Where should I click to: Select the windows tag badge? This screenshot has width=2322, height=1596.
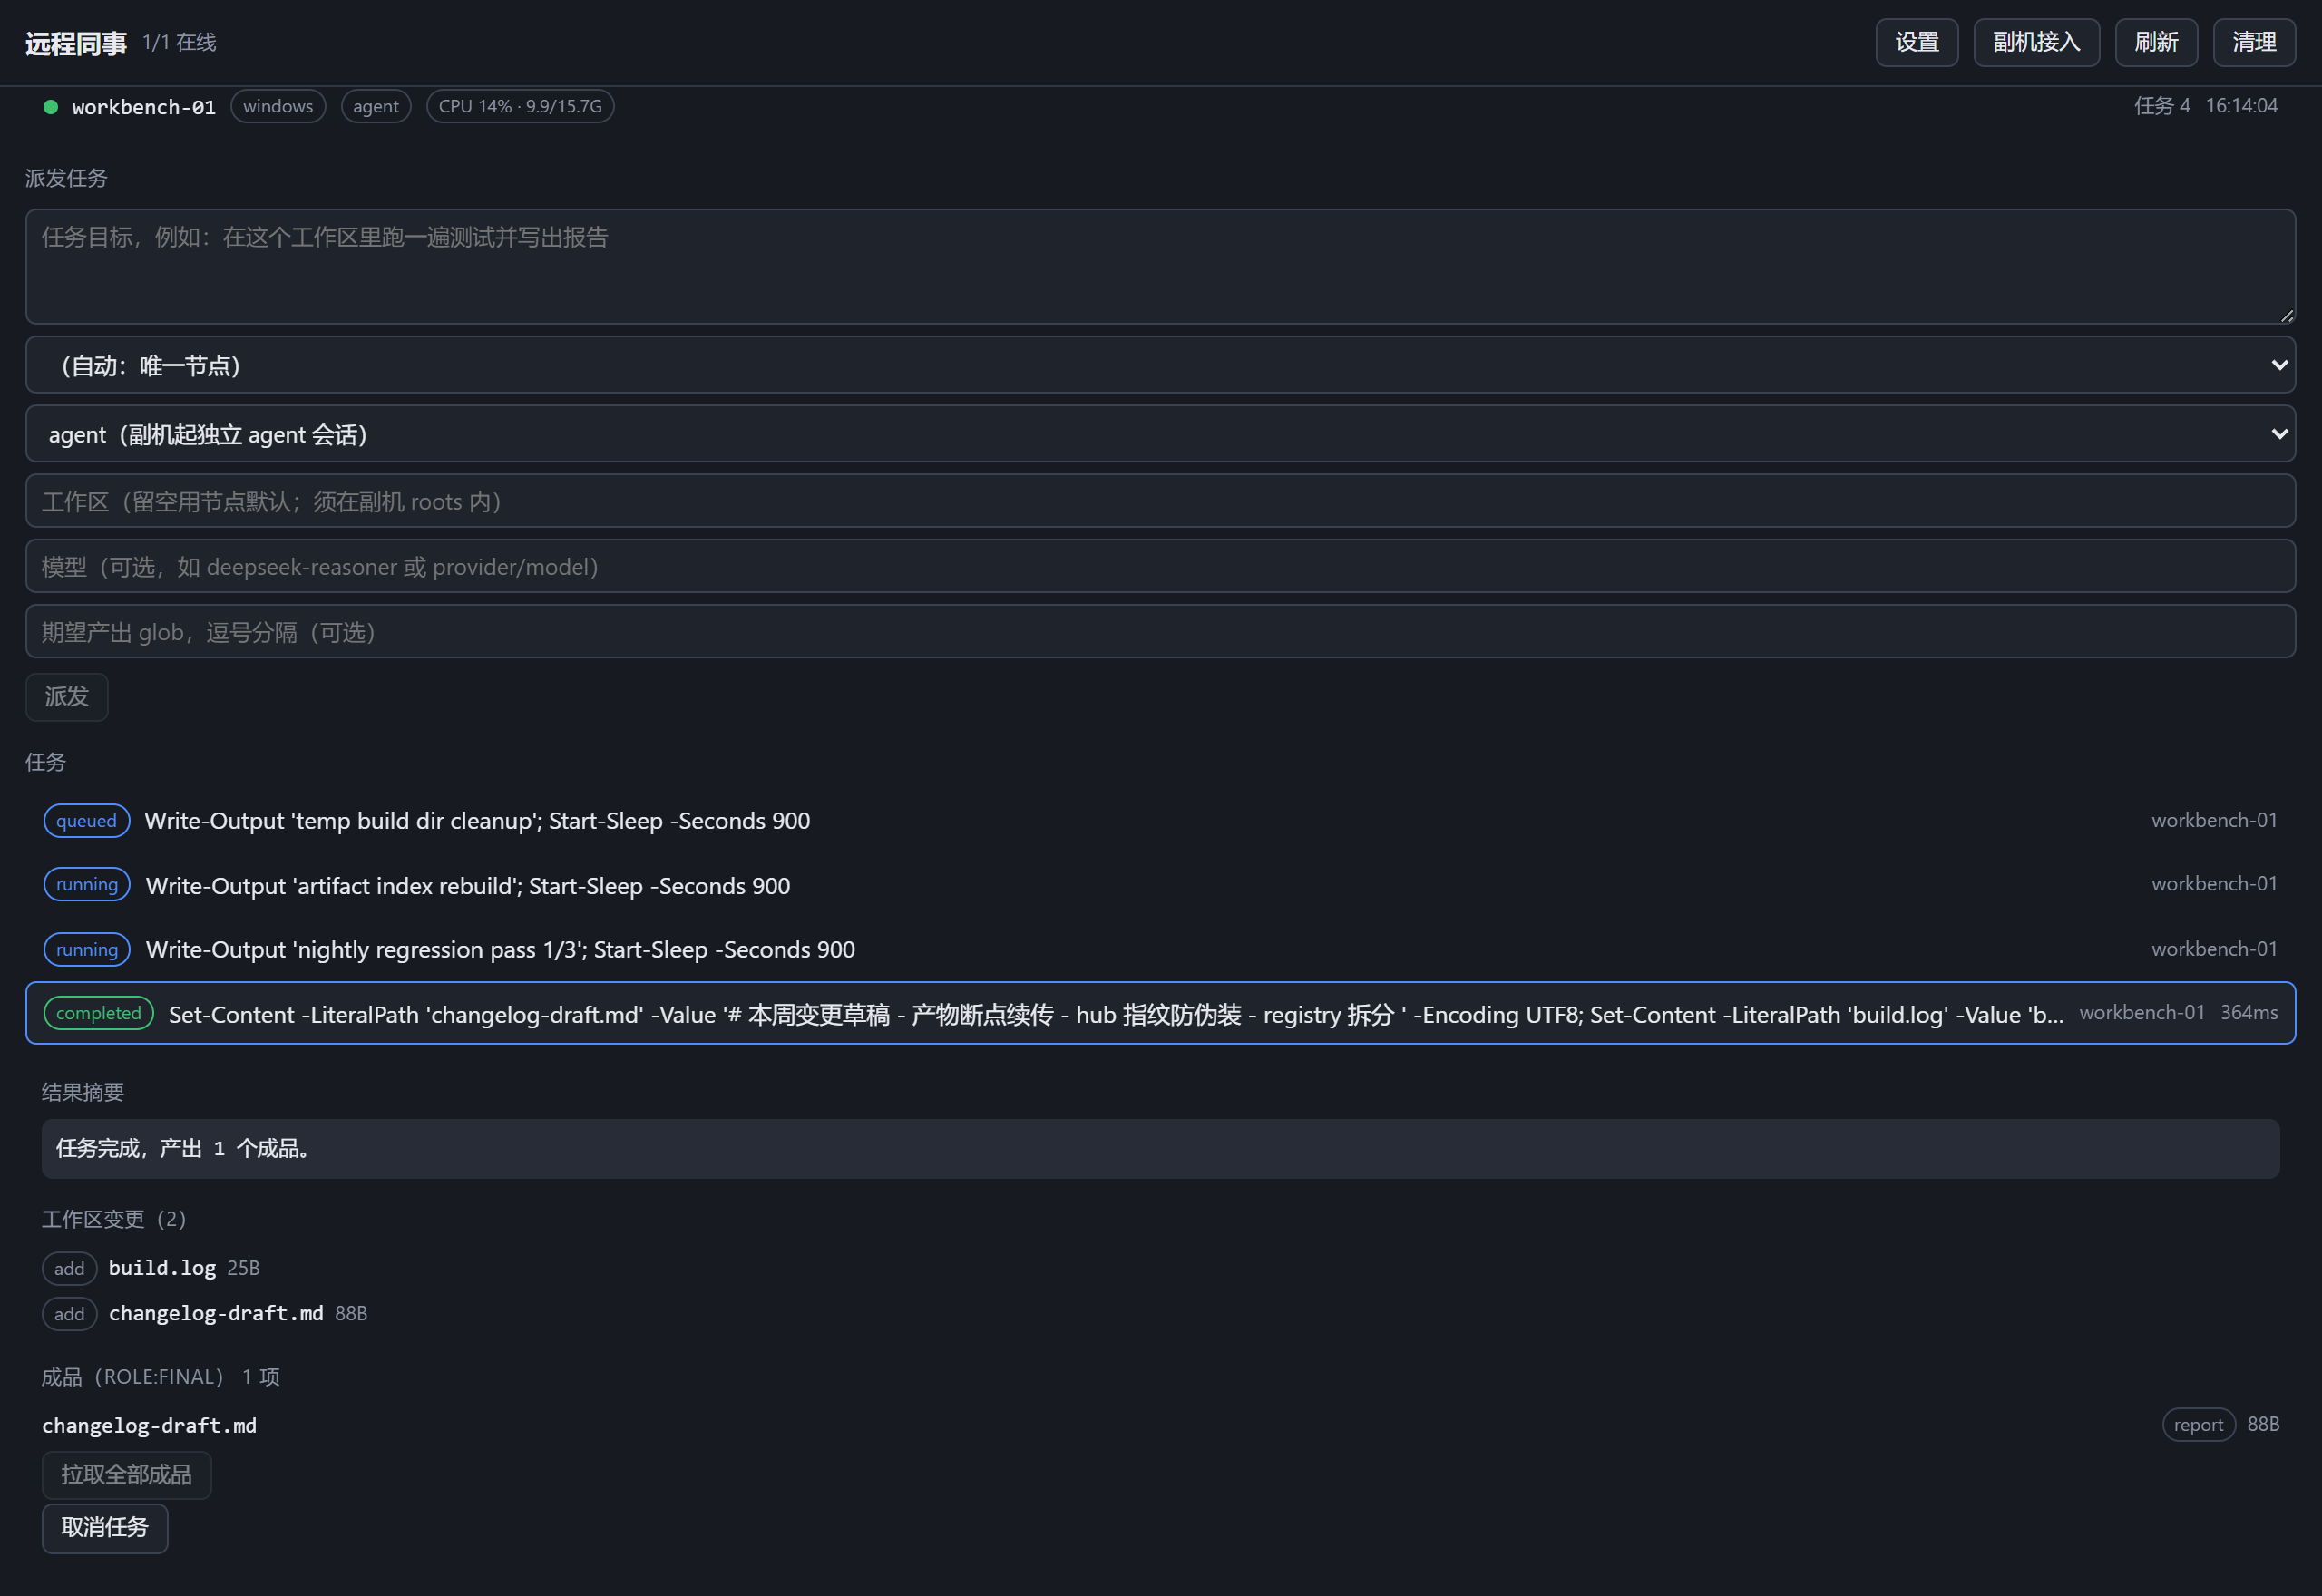point(278,106)
